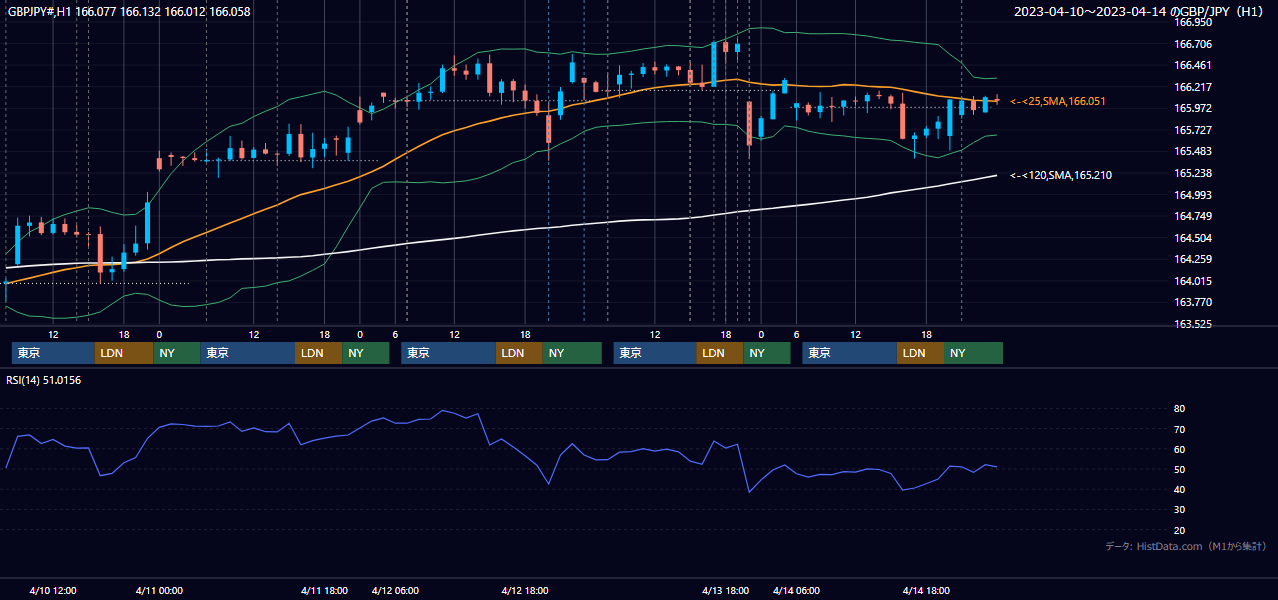Select the 4/12 18:00 time axis label
The image size is (1278, 600).
pyautogui.click(x=525, y=591)
